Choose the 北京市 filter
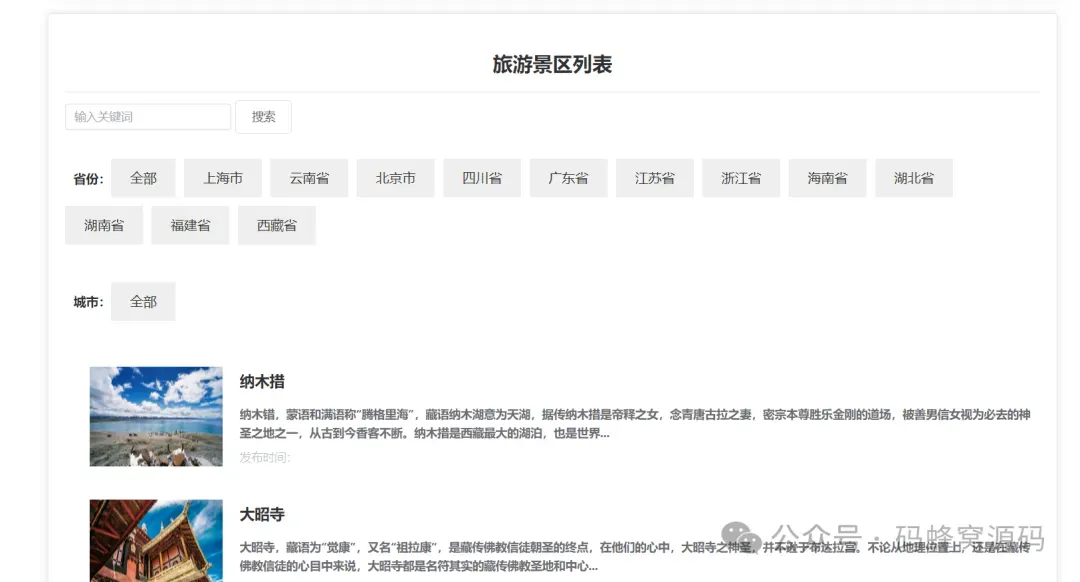Viewport: 1080px width, 582px height. (395, 178)
